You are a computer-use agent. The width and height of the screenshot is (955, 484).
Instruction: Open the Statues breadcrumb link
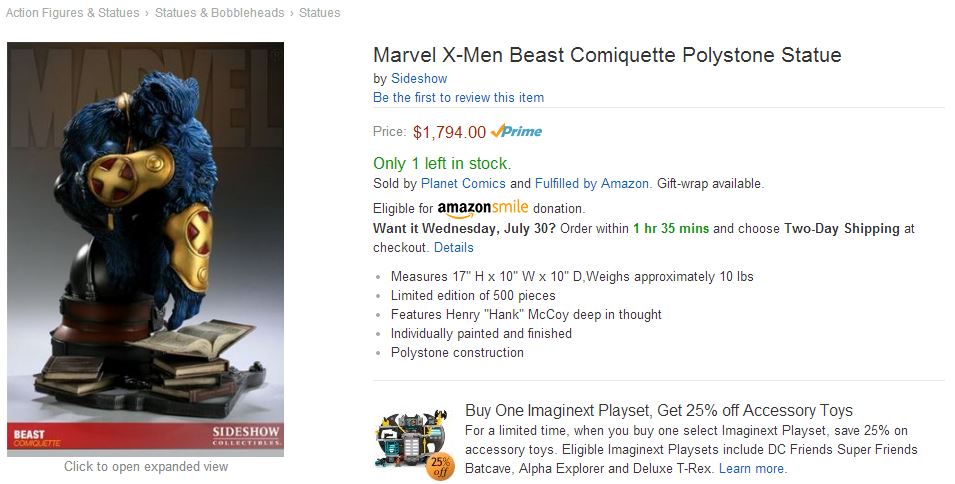319,13
